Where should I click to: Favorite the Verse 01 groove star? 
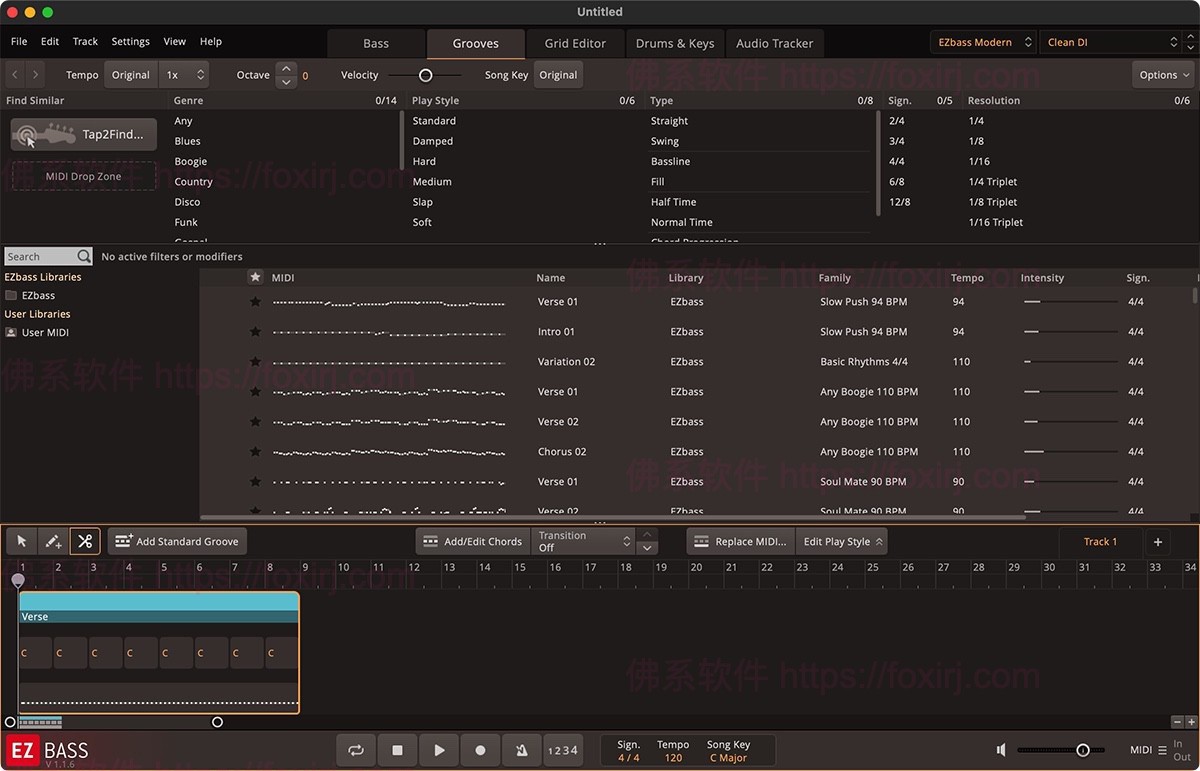click(x=255, y=301)
